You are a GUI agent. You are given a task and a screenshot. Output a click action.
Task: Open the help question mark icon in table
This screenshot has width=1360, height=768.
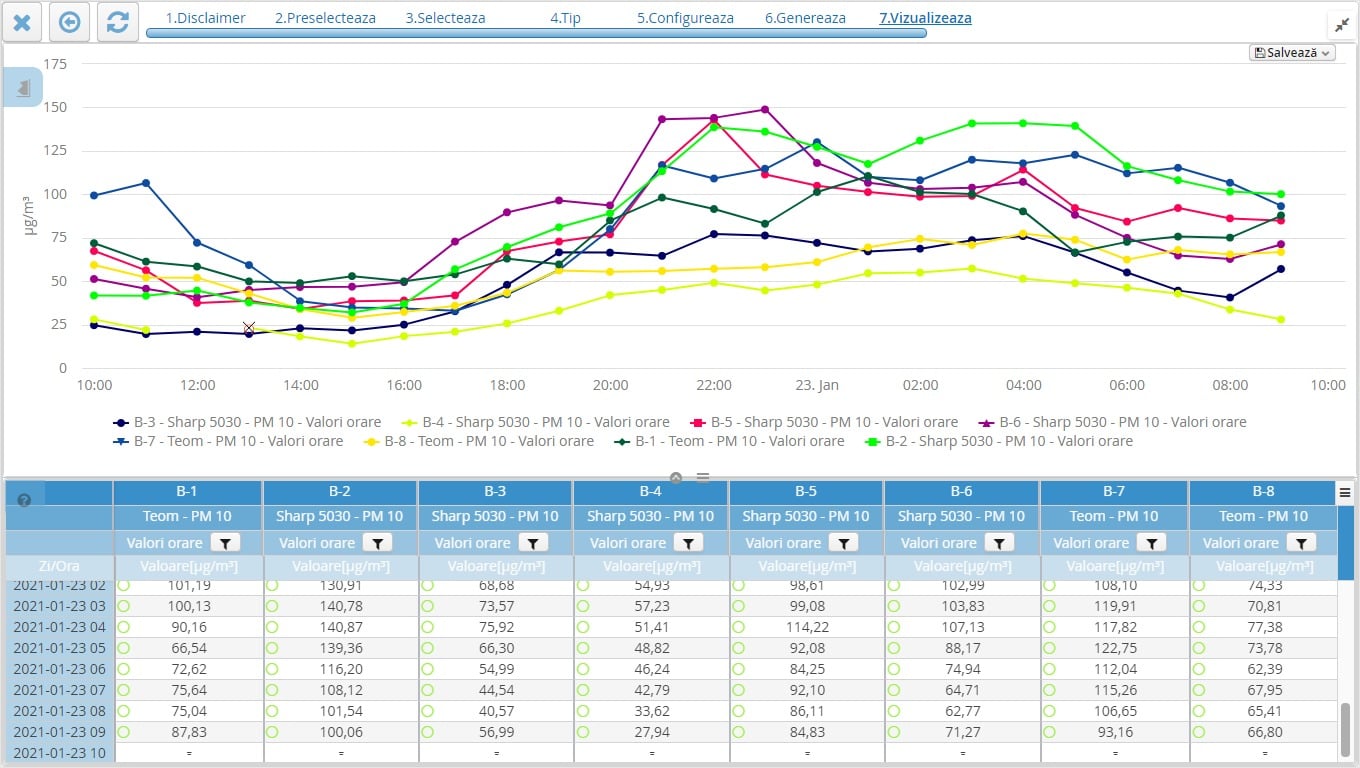click(x=24, y=500)
